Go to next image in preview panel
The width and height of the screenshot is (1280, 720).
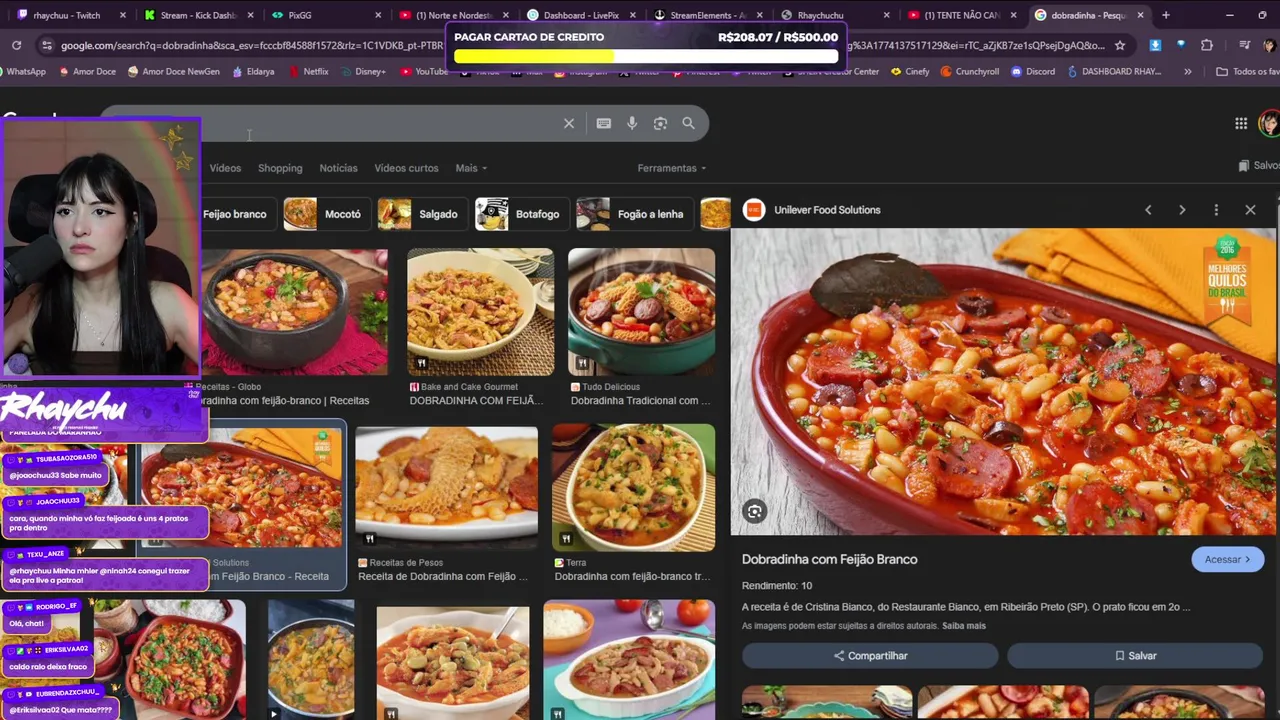(x=1182, y=210)
